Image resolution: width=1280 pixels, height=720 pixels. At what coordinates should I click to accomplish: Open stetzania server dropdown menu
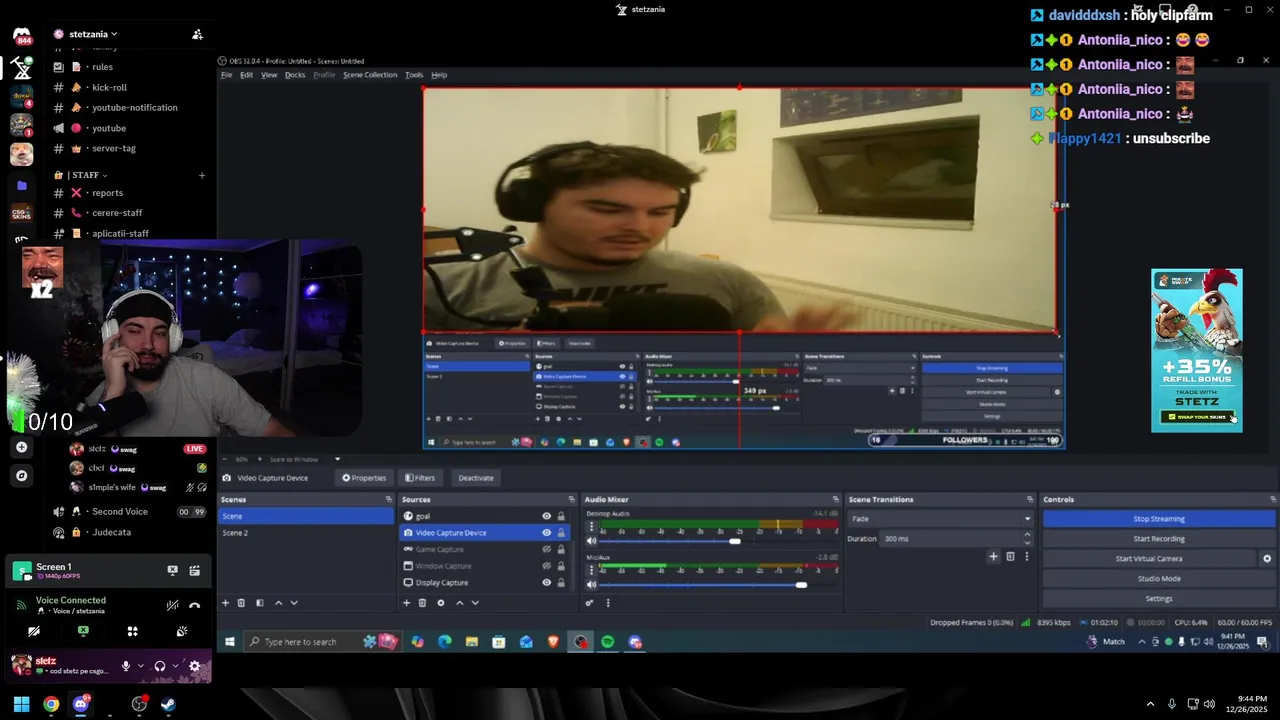click(92, 34)
